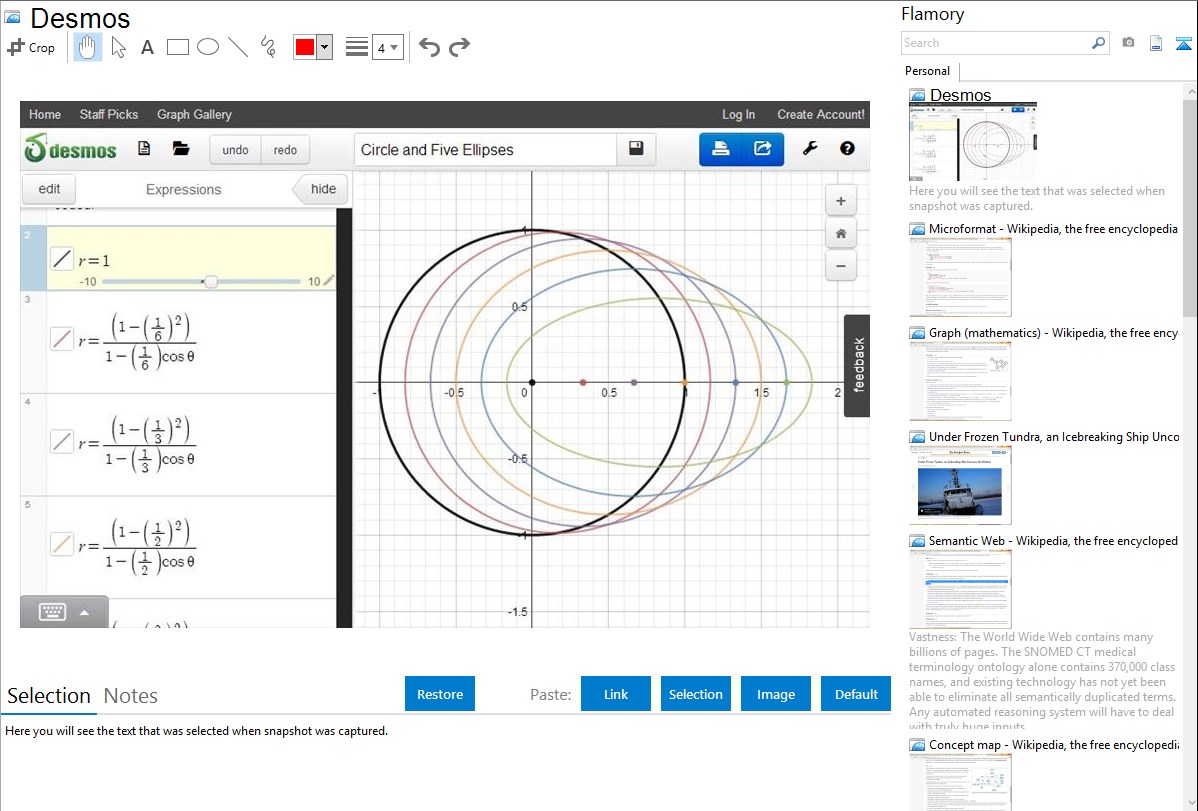Pick the ellipse drawing tool

(208, 47)
